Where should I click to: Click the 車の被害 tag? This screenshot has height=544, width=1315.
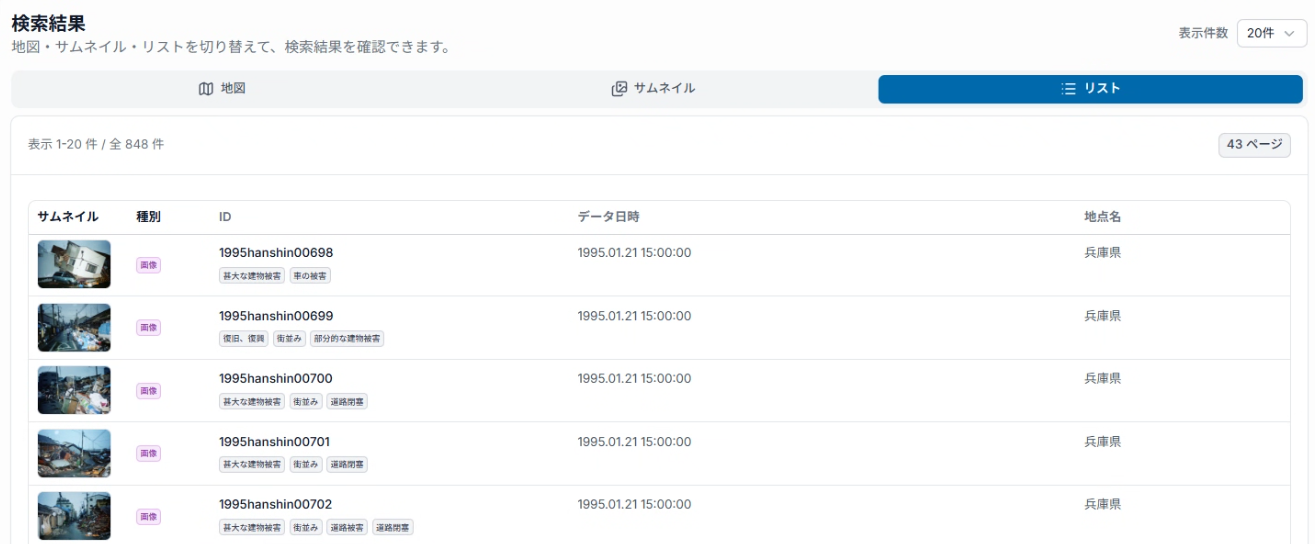[x=311, y=276]
